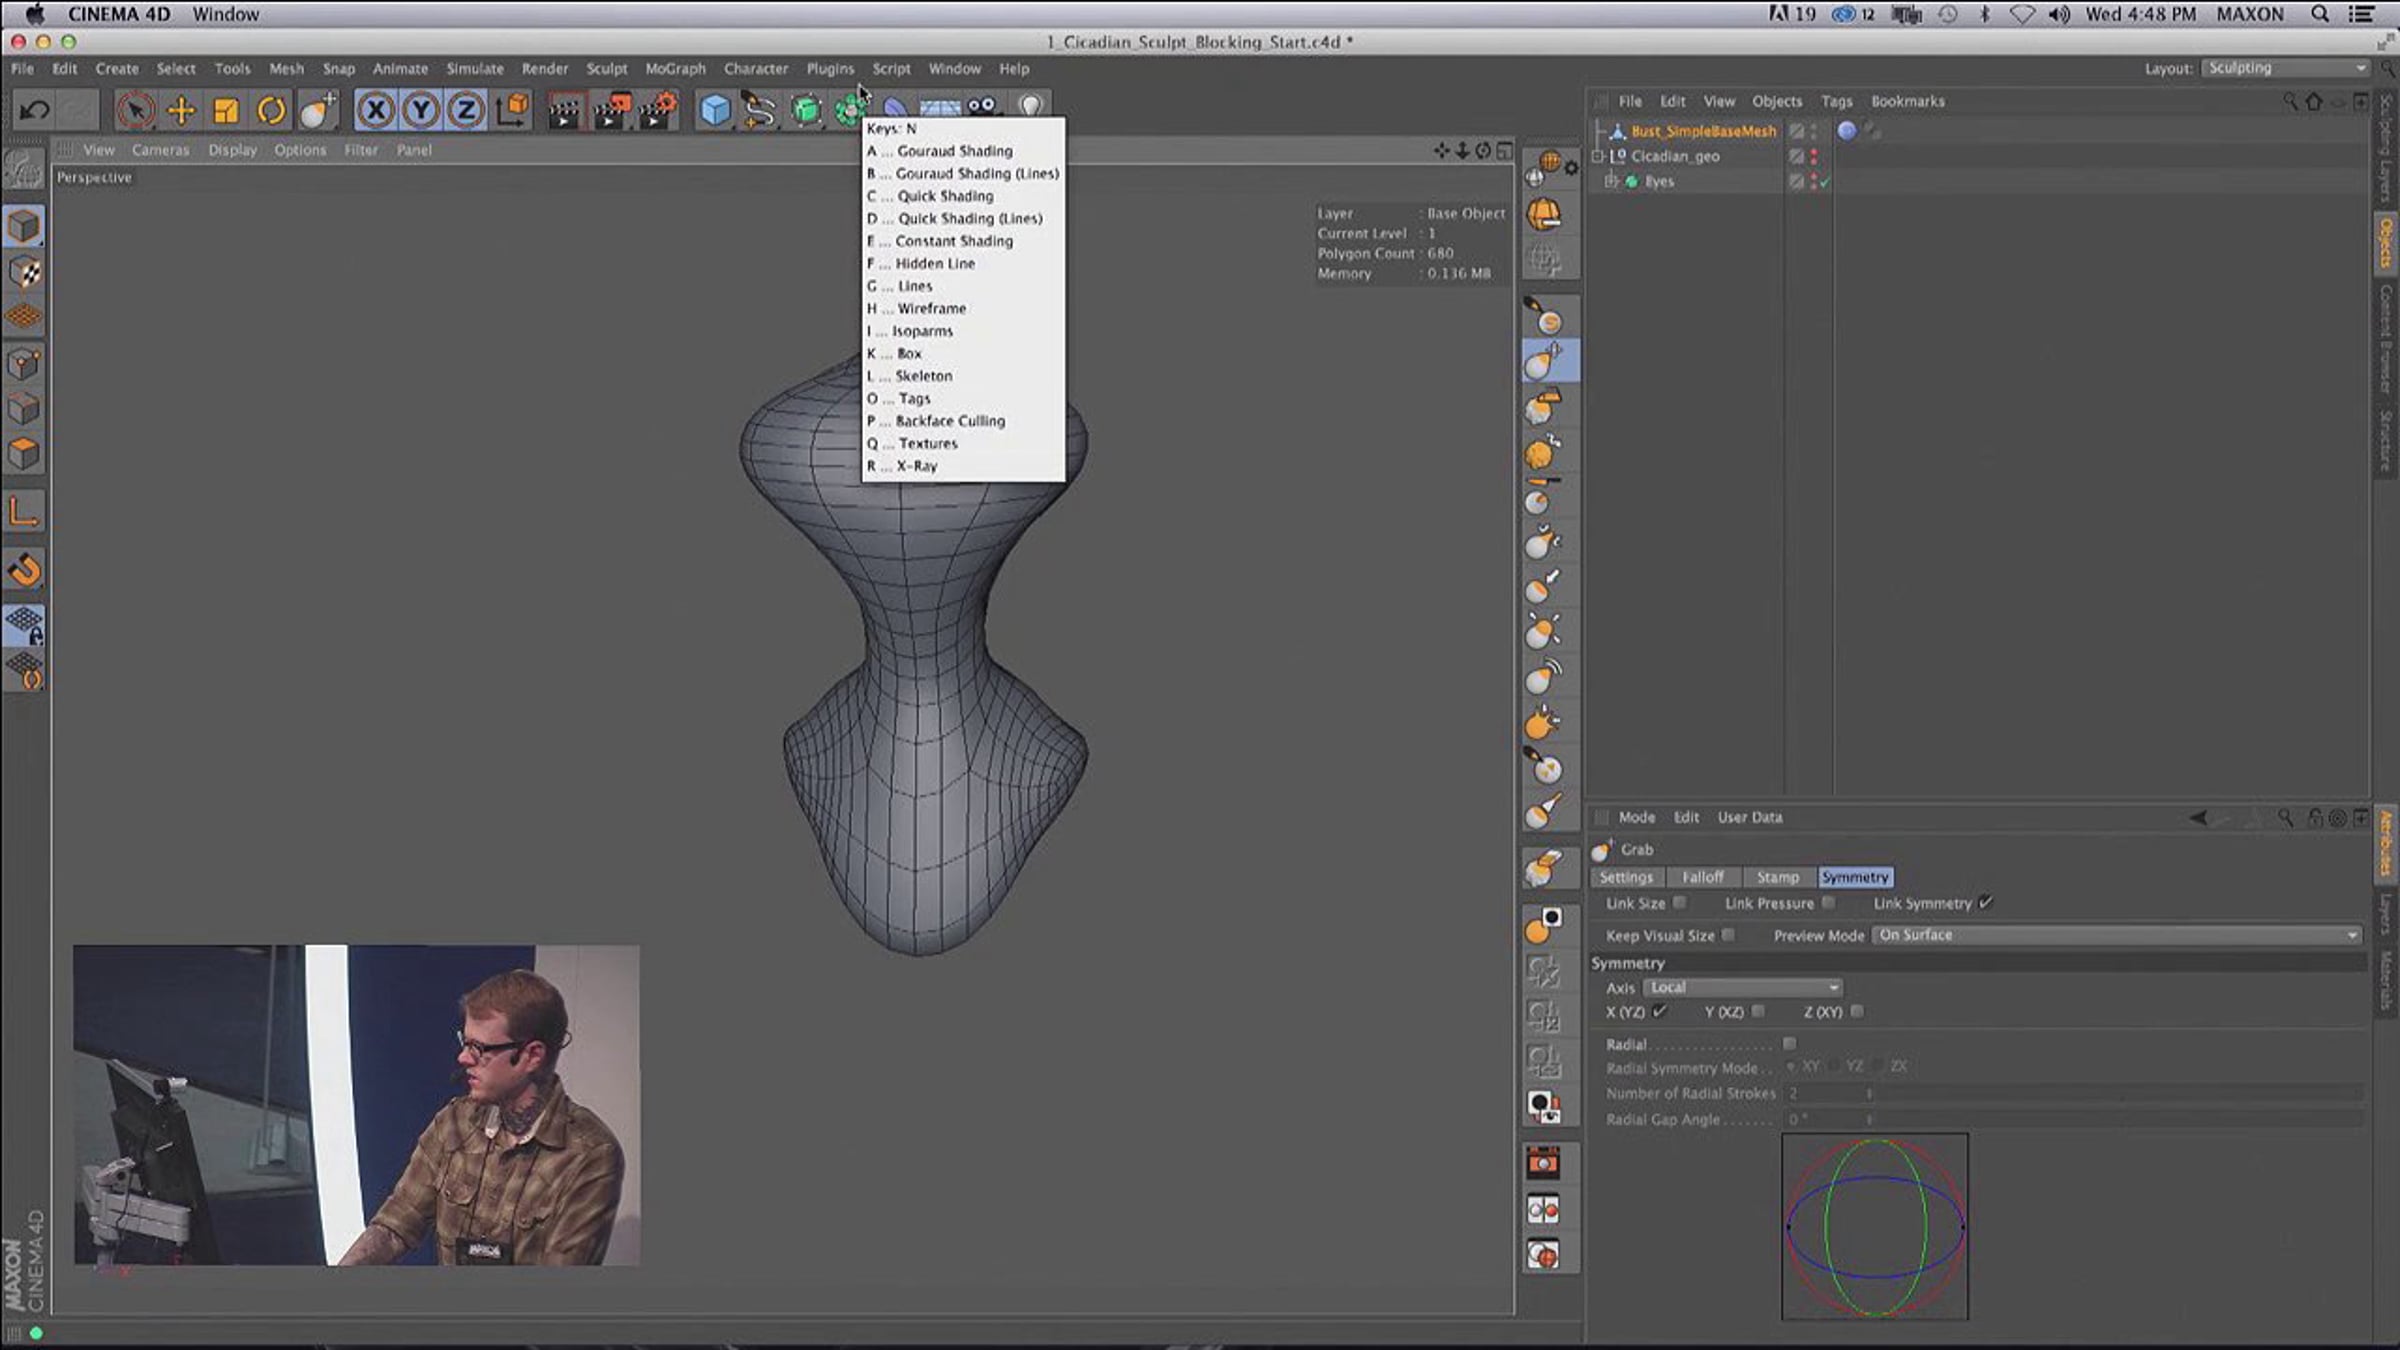Click the Object Manager home icon
This screenshot has height=1350, width=2400.
(2314, 102)
